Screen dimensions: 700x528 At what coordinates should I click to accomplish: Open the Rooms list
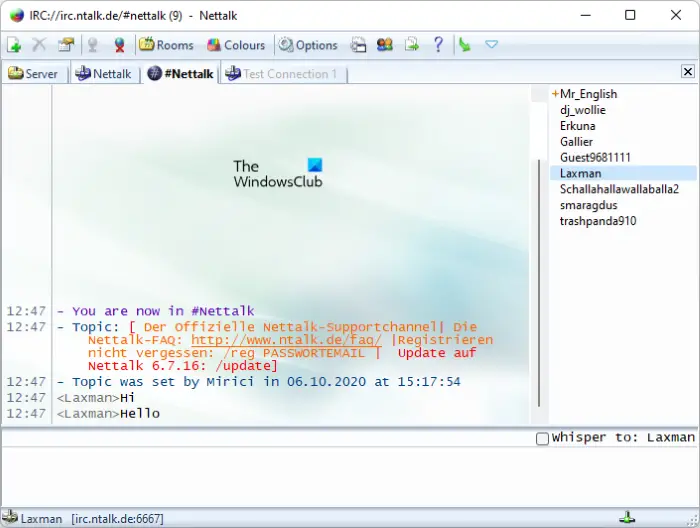tap(166, 45)
